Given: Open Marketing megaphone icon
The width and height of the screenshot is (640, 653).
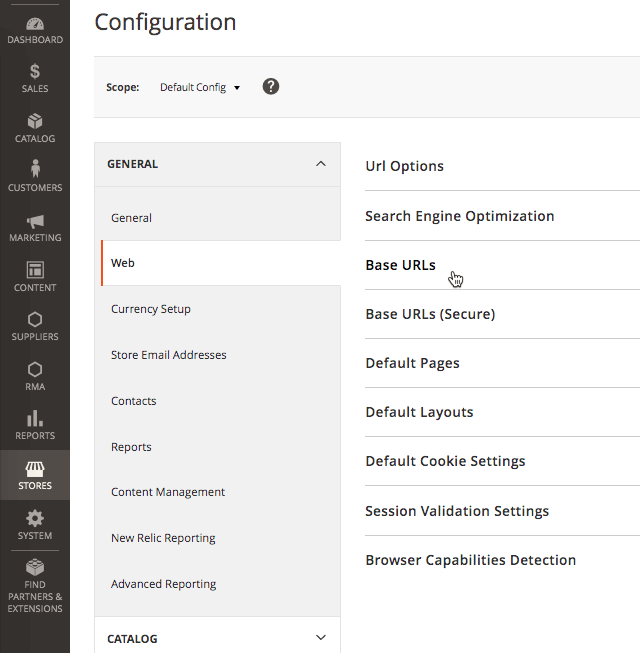Looking at the screenshot, I should (35, 221).
